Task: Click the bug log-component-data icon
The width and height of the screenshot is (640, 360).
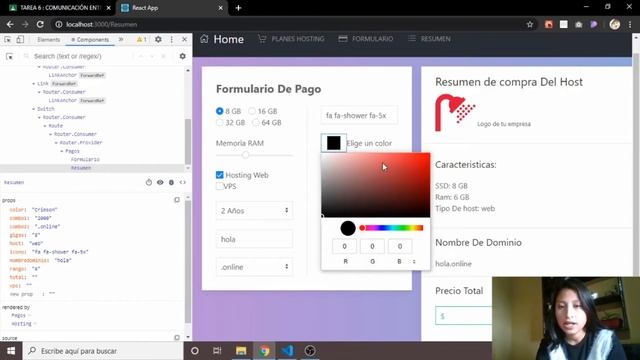Action: coord(171,182)
